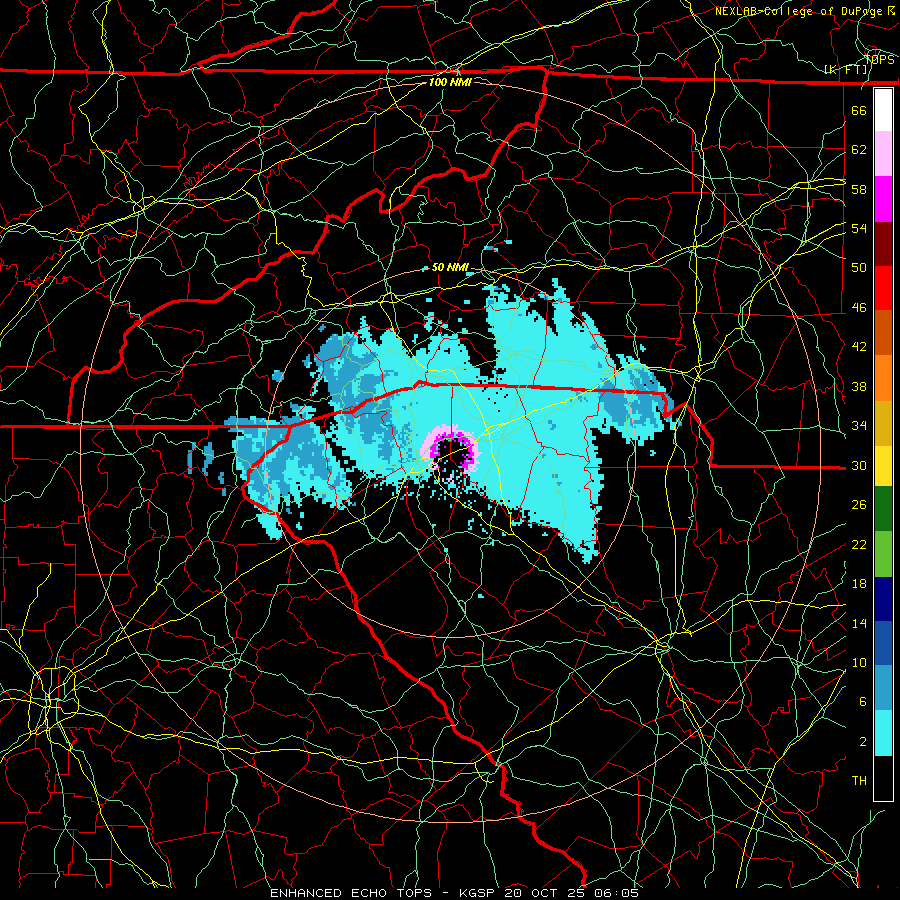Click the dark orange swatch near 42
Image resolution: width=900 pixels, height=900 pixels.
883,333
